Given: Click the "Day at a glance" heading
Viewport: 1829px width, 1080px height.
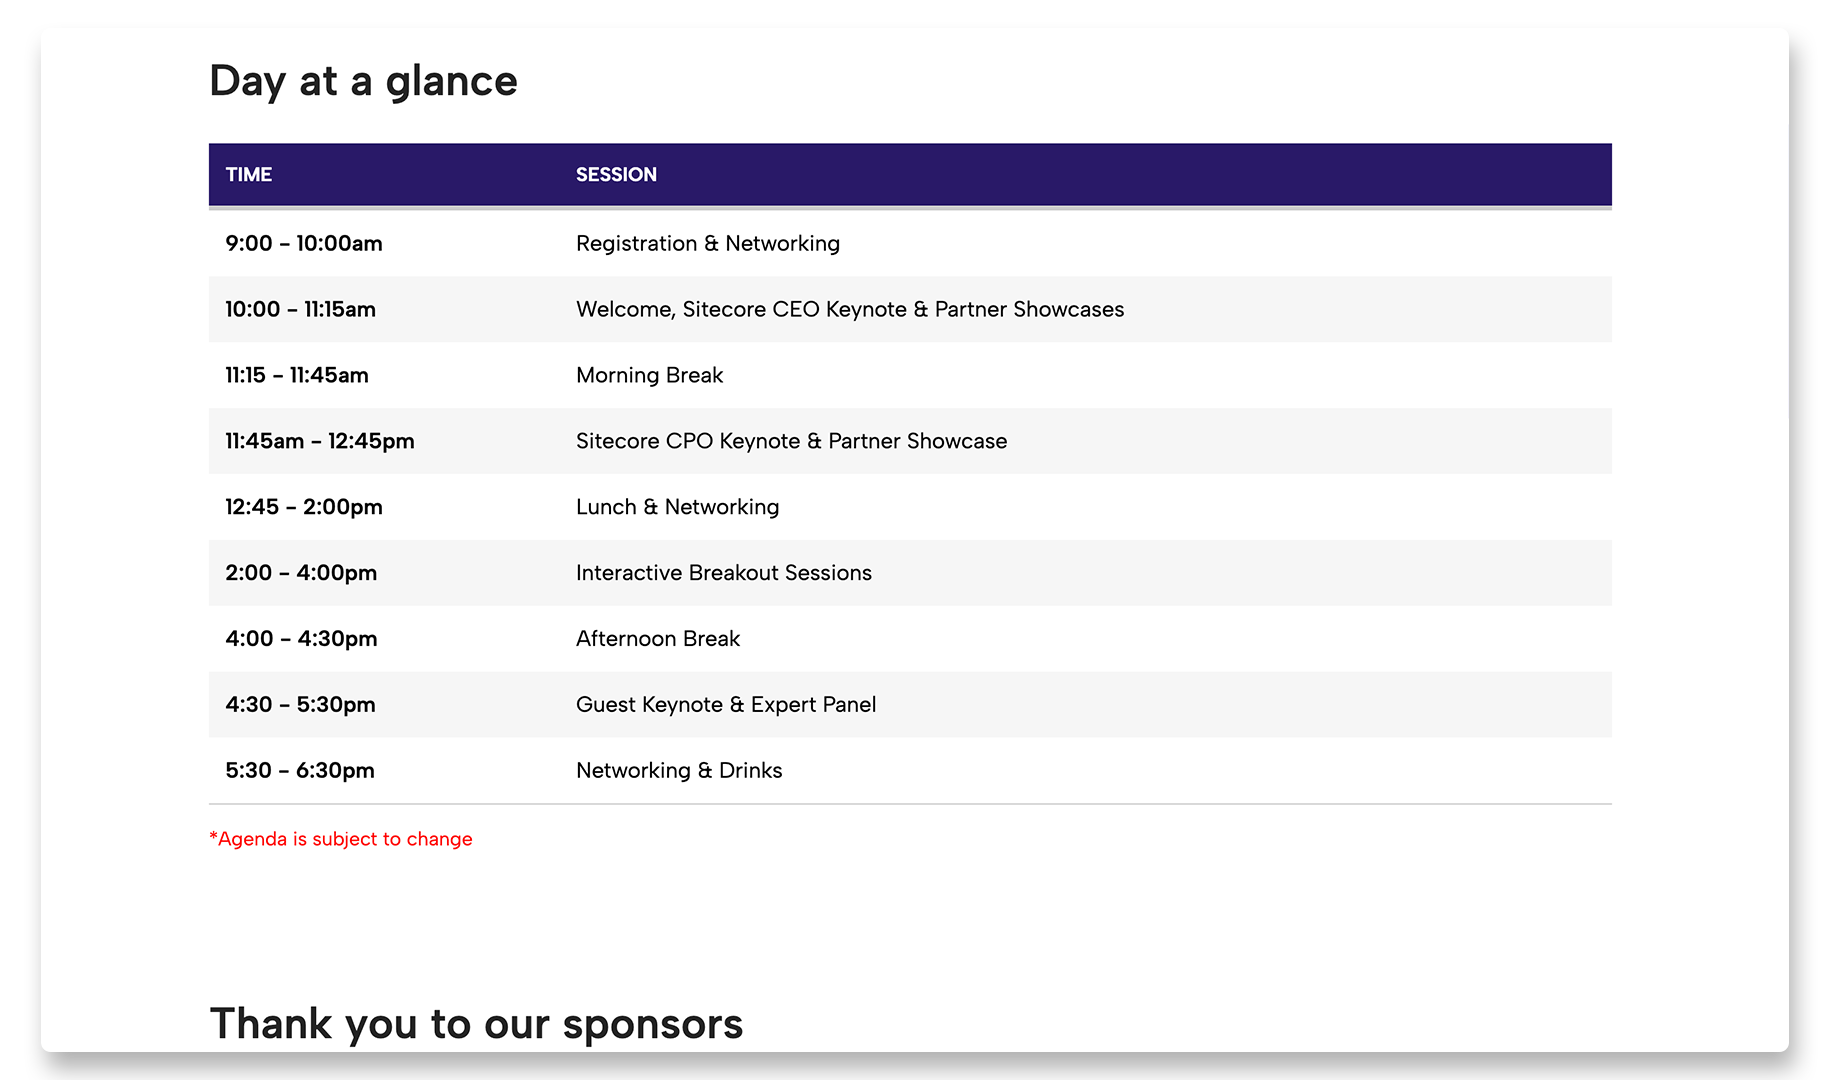Looking at the screenshot, I should click(363, 81).
